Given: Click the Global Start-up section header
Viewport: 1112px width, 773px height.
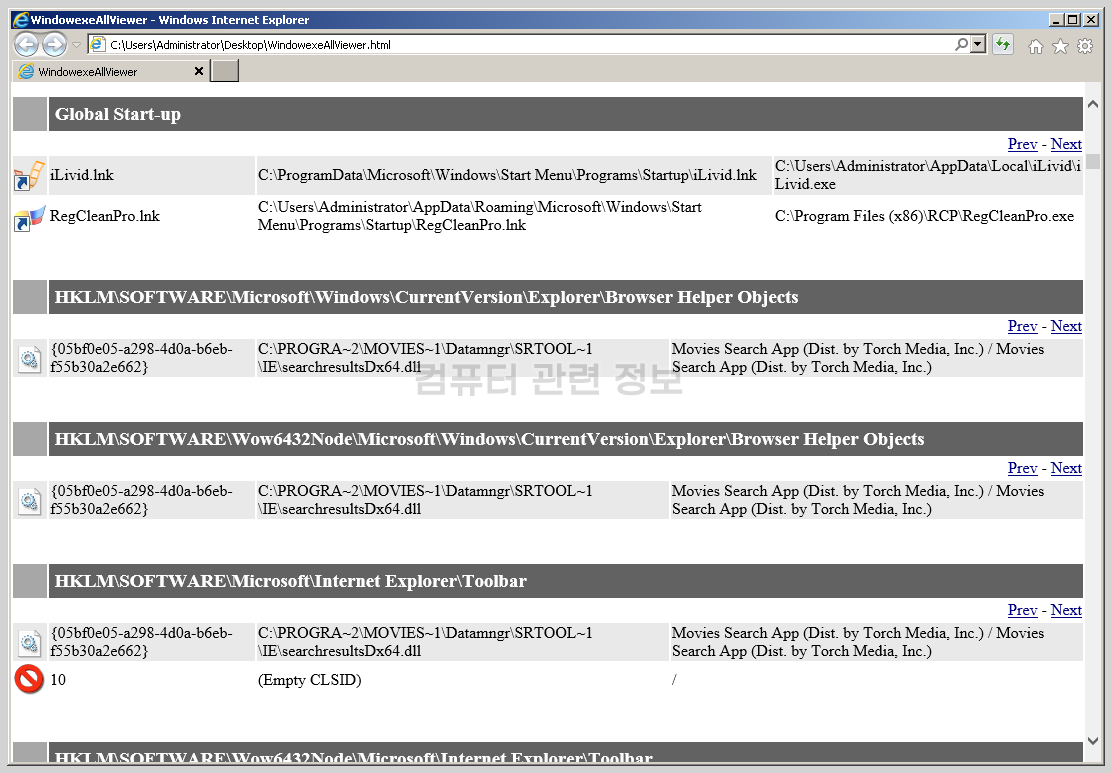Looking at the screenshot, I should click(565, 114).
